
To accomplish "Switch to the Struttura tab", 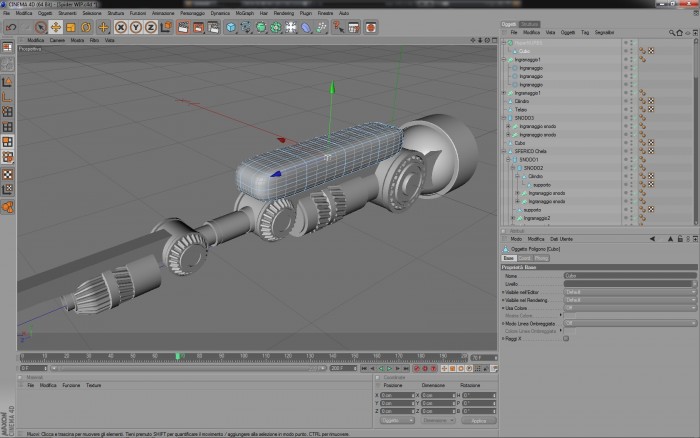I will 529,24.
